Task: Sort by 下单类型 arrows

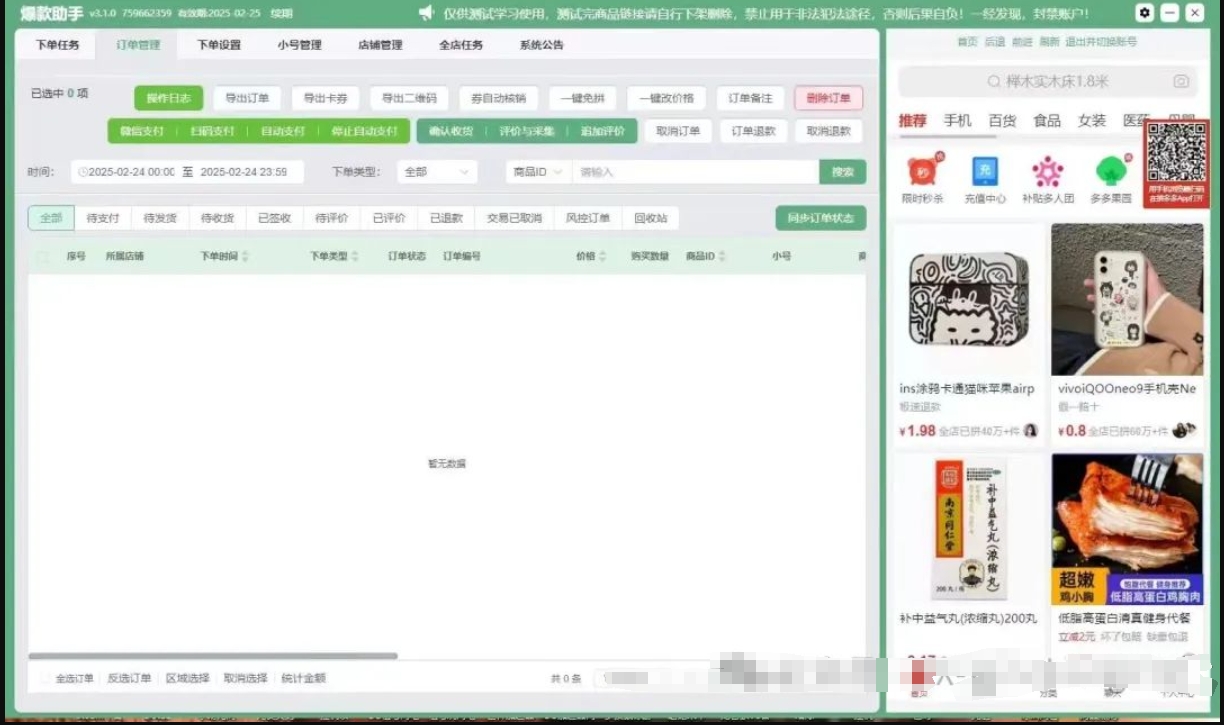Action: point(355,257)
